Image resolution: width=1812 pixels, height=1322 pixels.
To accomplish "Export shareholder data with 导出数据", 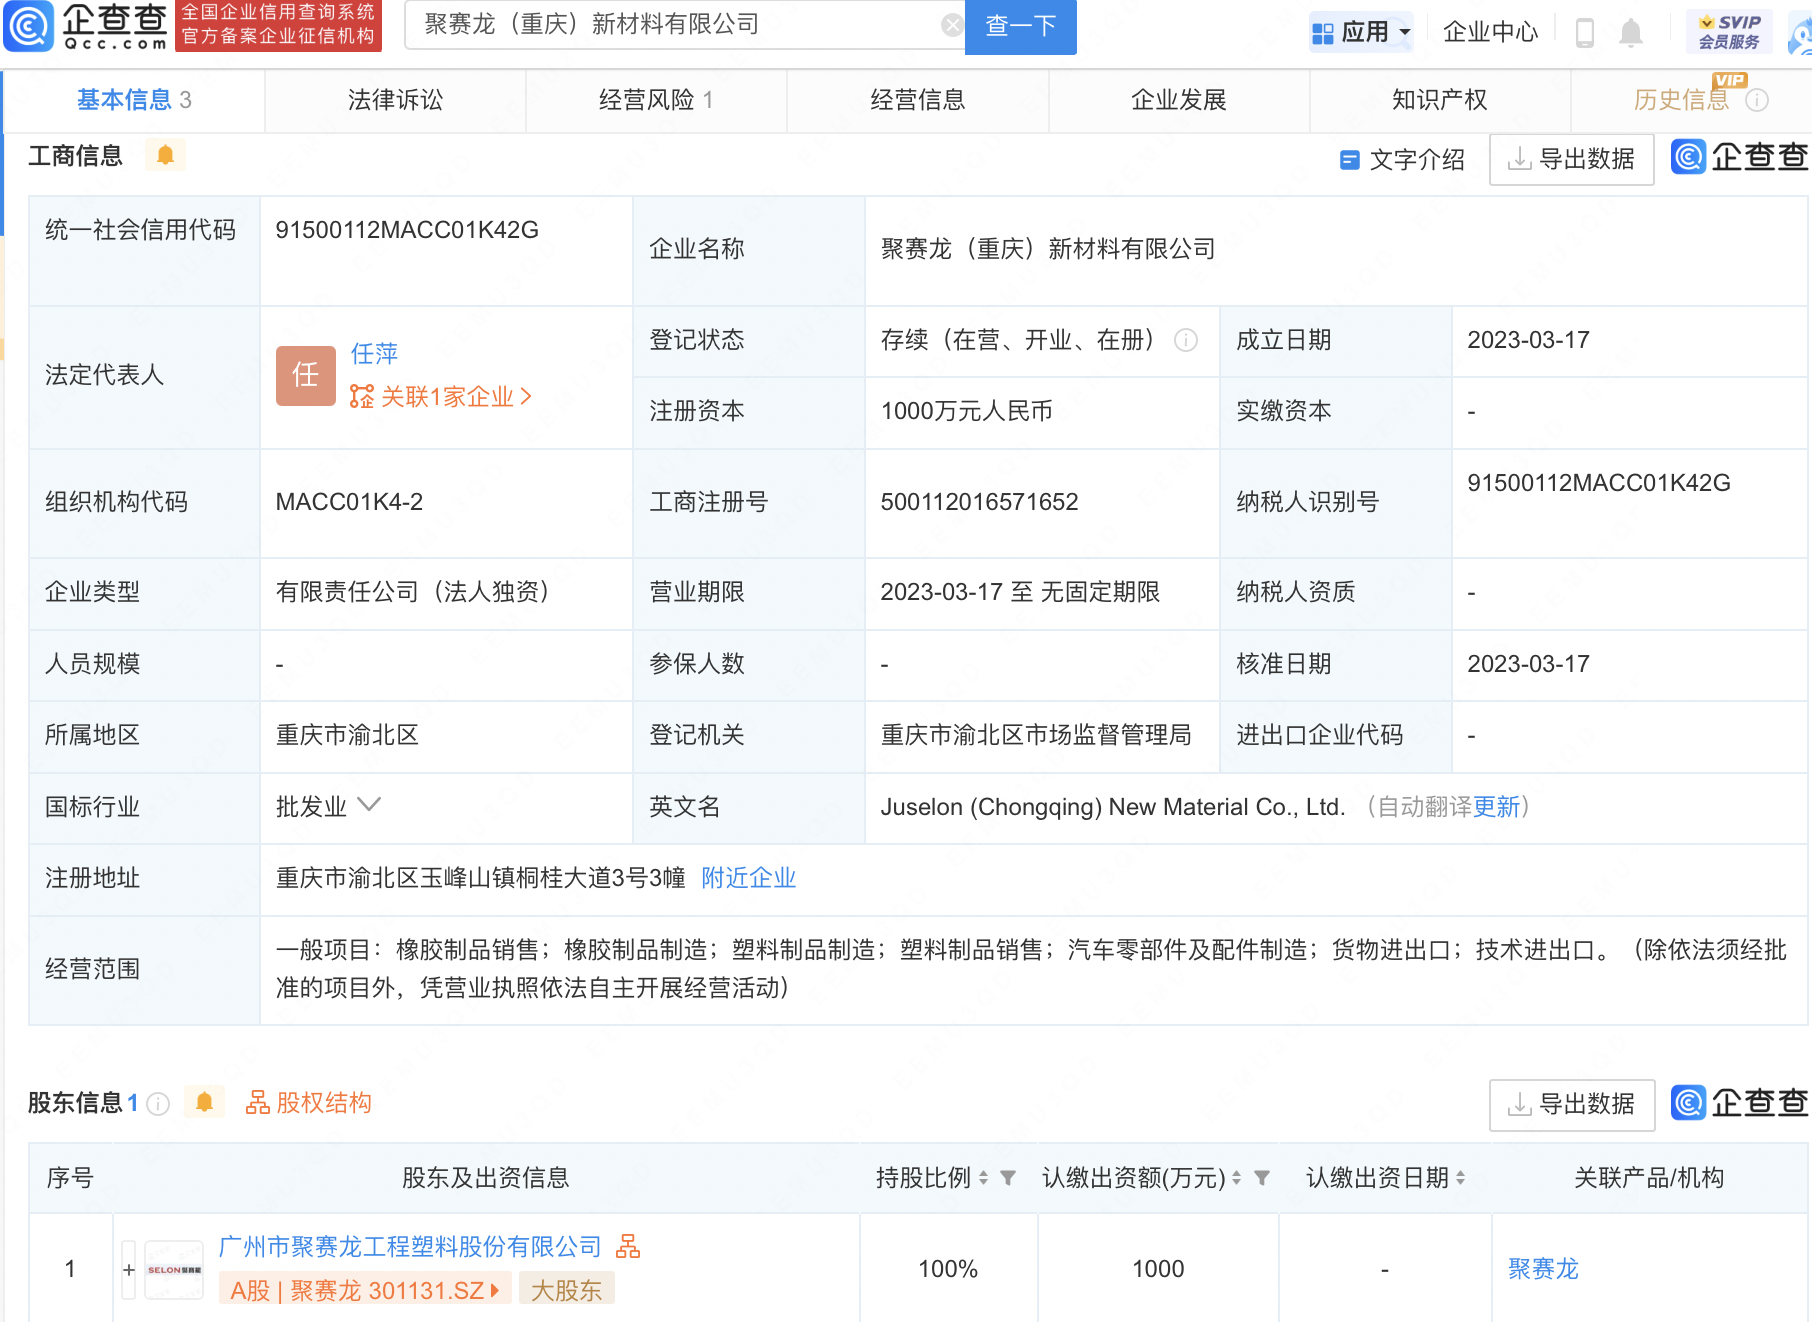I will click(1571, 1105).
